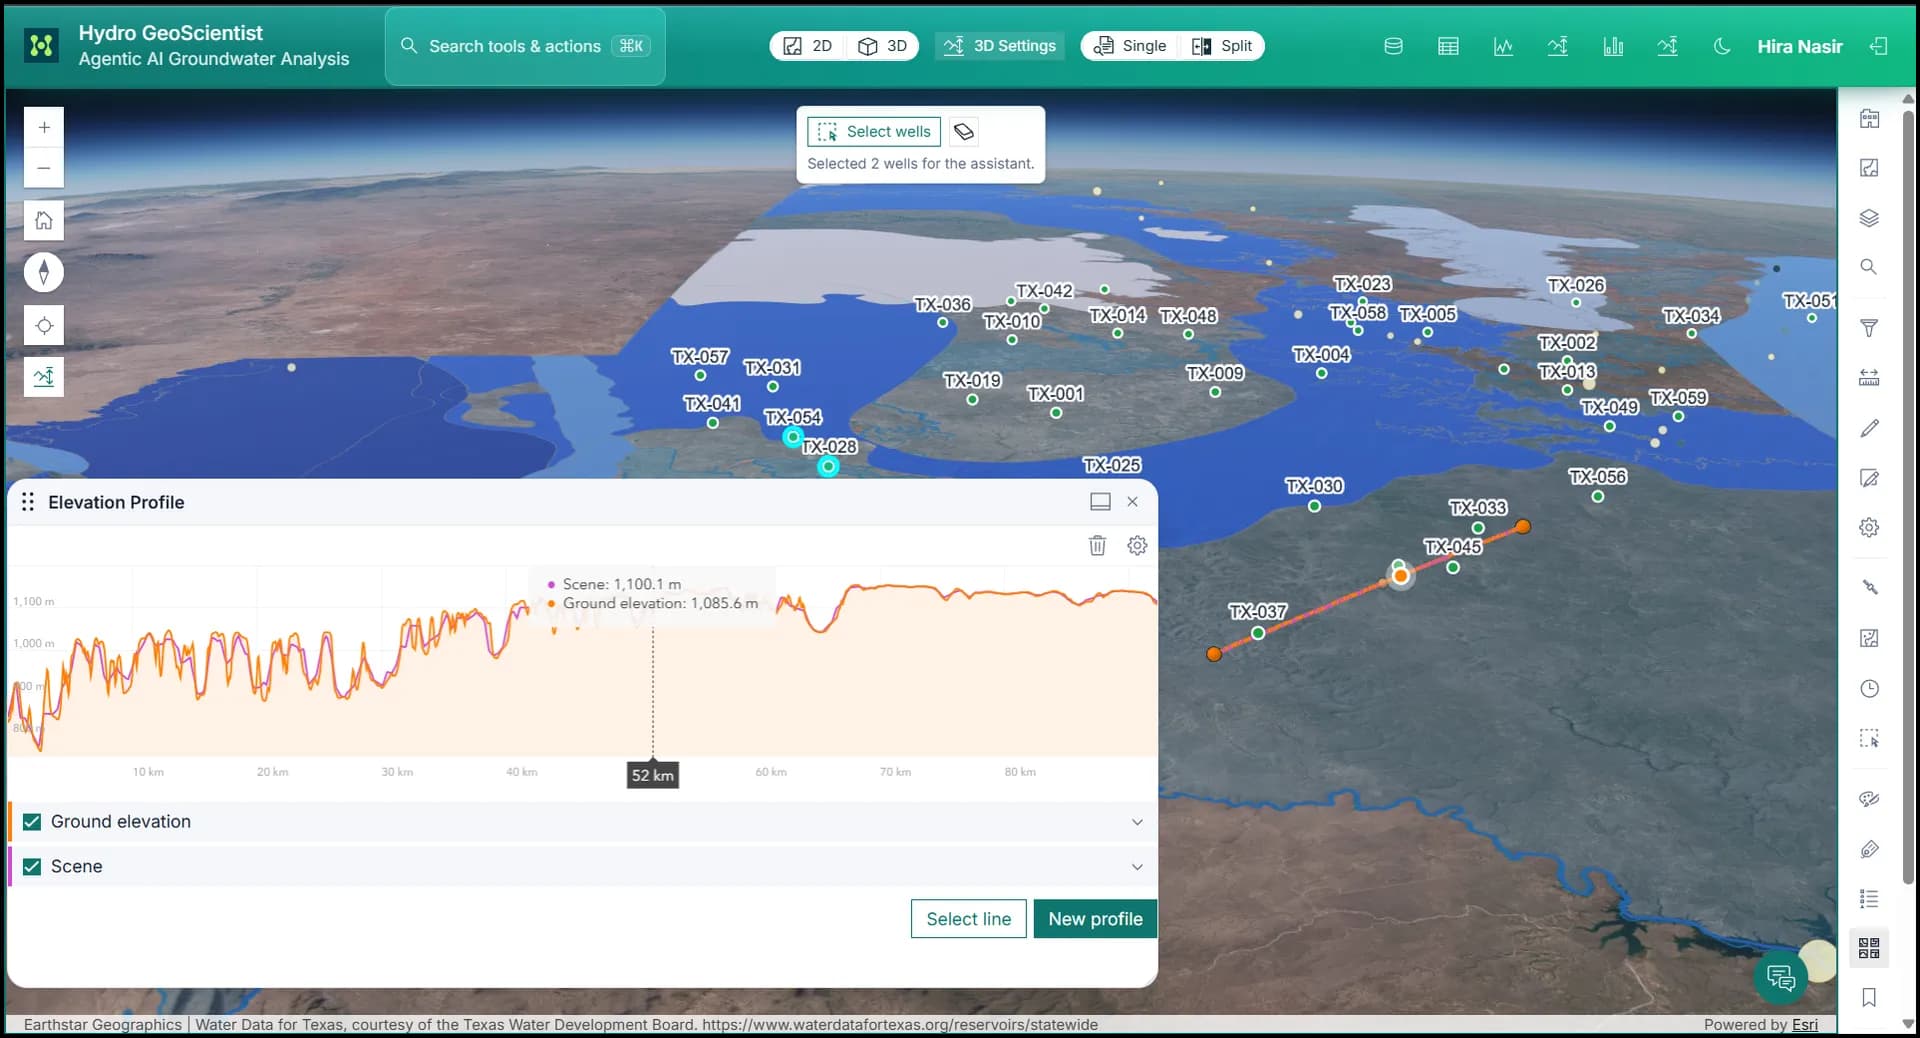Clear well selection with eraser icon
Viewport: 1920px width, 1038px height.
(x=964, y=132)
